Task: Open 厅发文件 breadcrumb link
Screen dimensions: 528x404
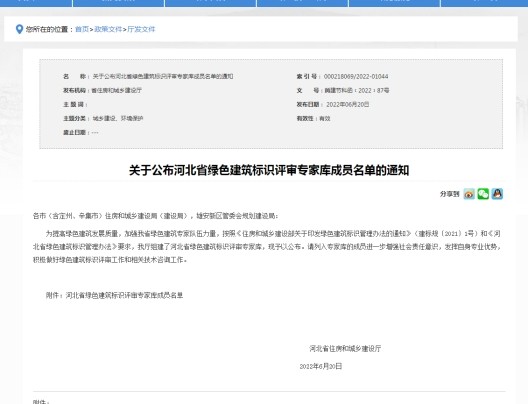Action: point(141,29)
